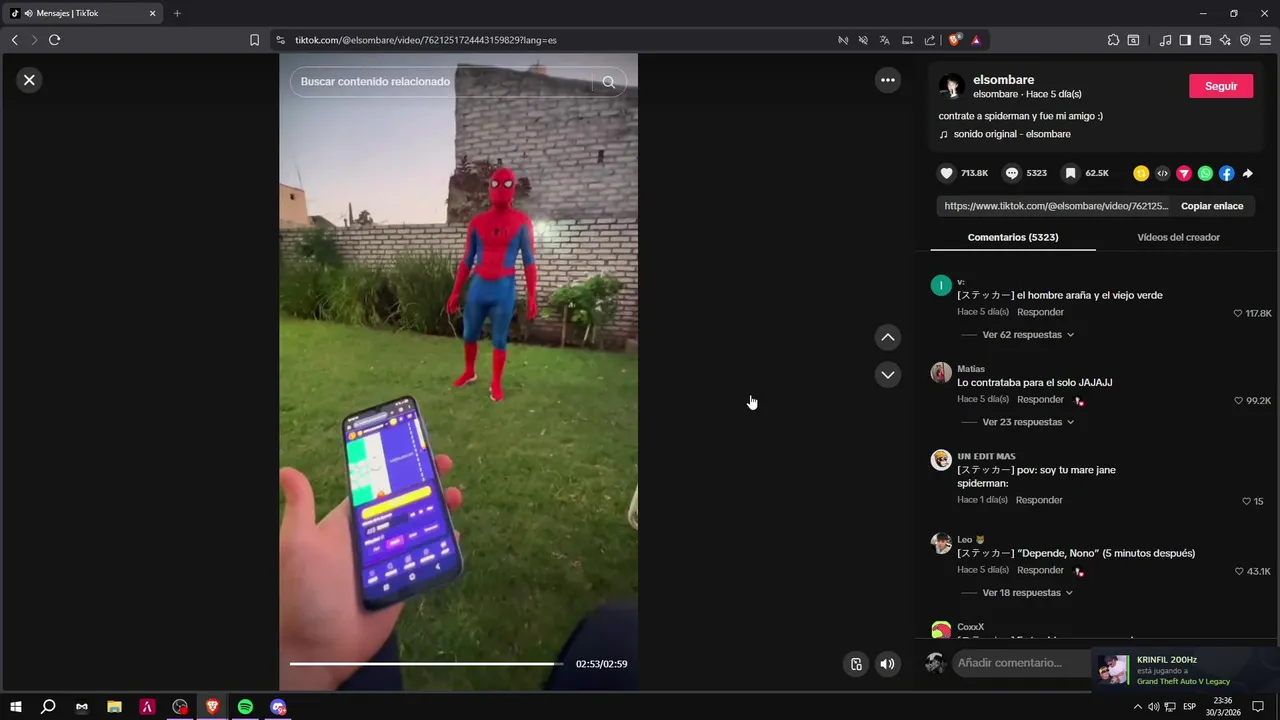
Task: Click the share page icon in address bar
Action: pos(929,40)
